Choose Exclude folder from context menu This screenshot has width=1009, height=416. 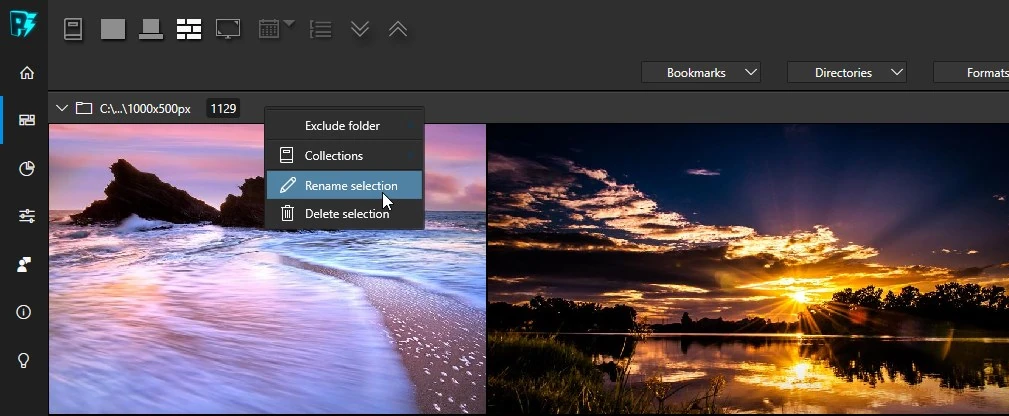(x=344, y=126)
